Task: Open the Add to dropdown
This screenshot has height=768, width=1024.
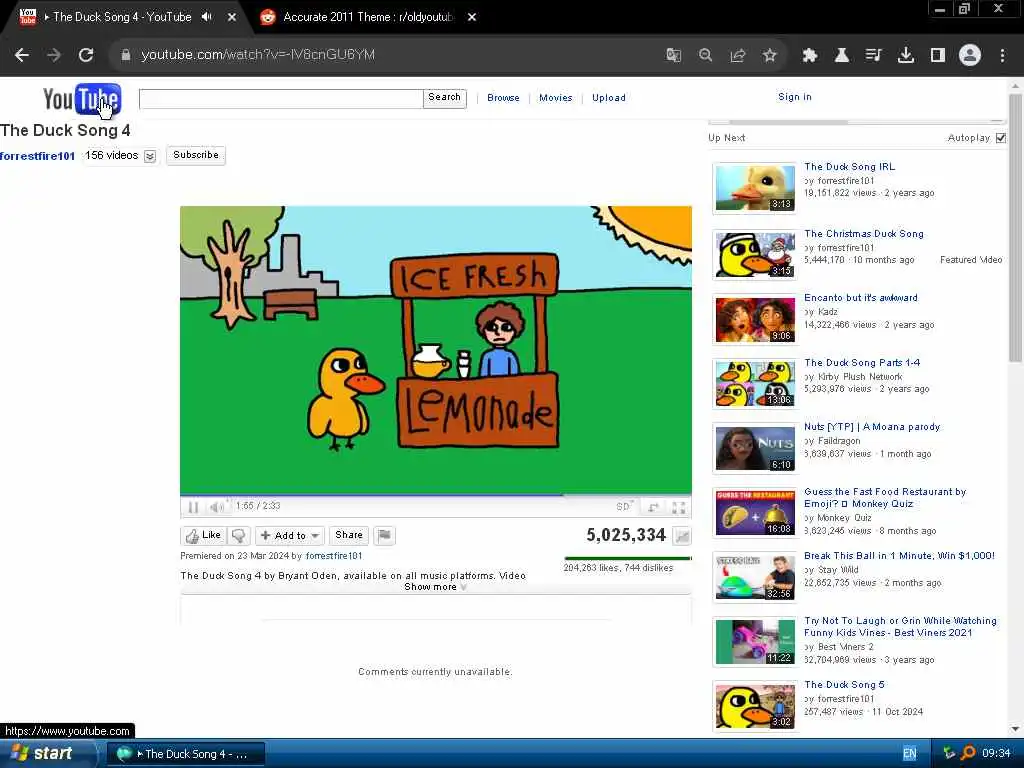Action: point(289,536)
